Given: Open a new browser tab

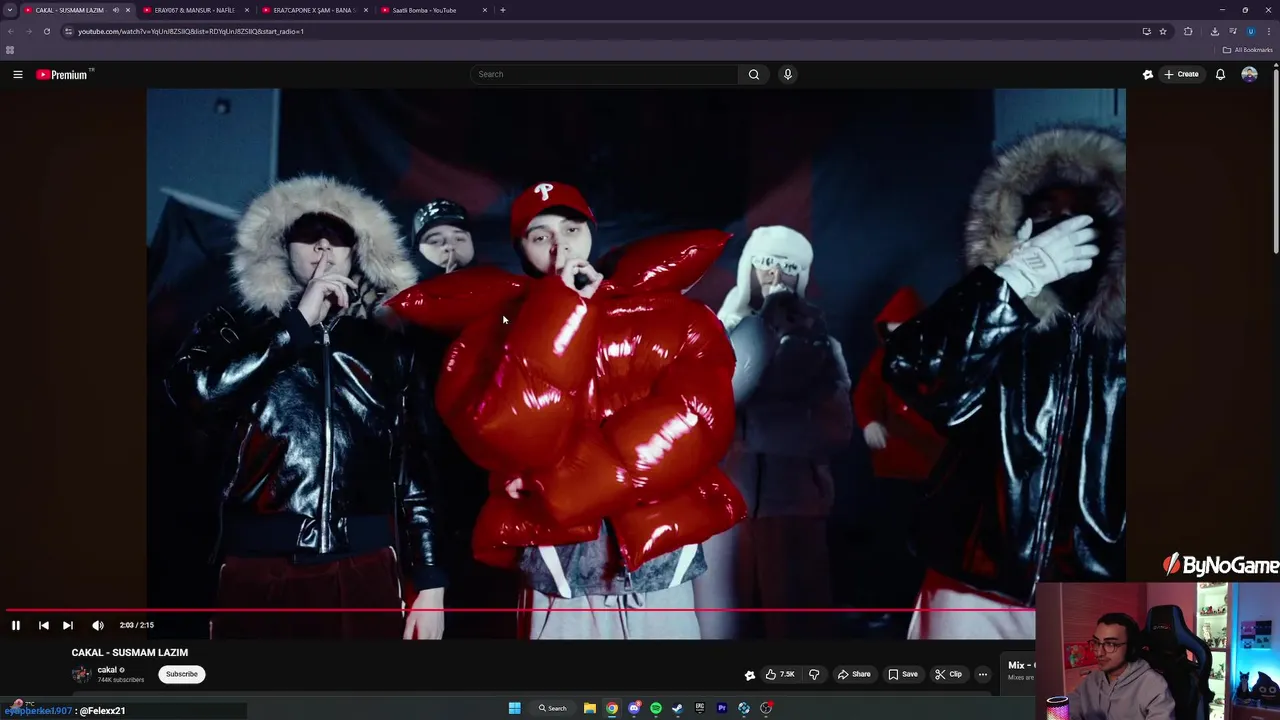Looking at the screenshot, I should pyautogui.click(x=503, y=10).
